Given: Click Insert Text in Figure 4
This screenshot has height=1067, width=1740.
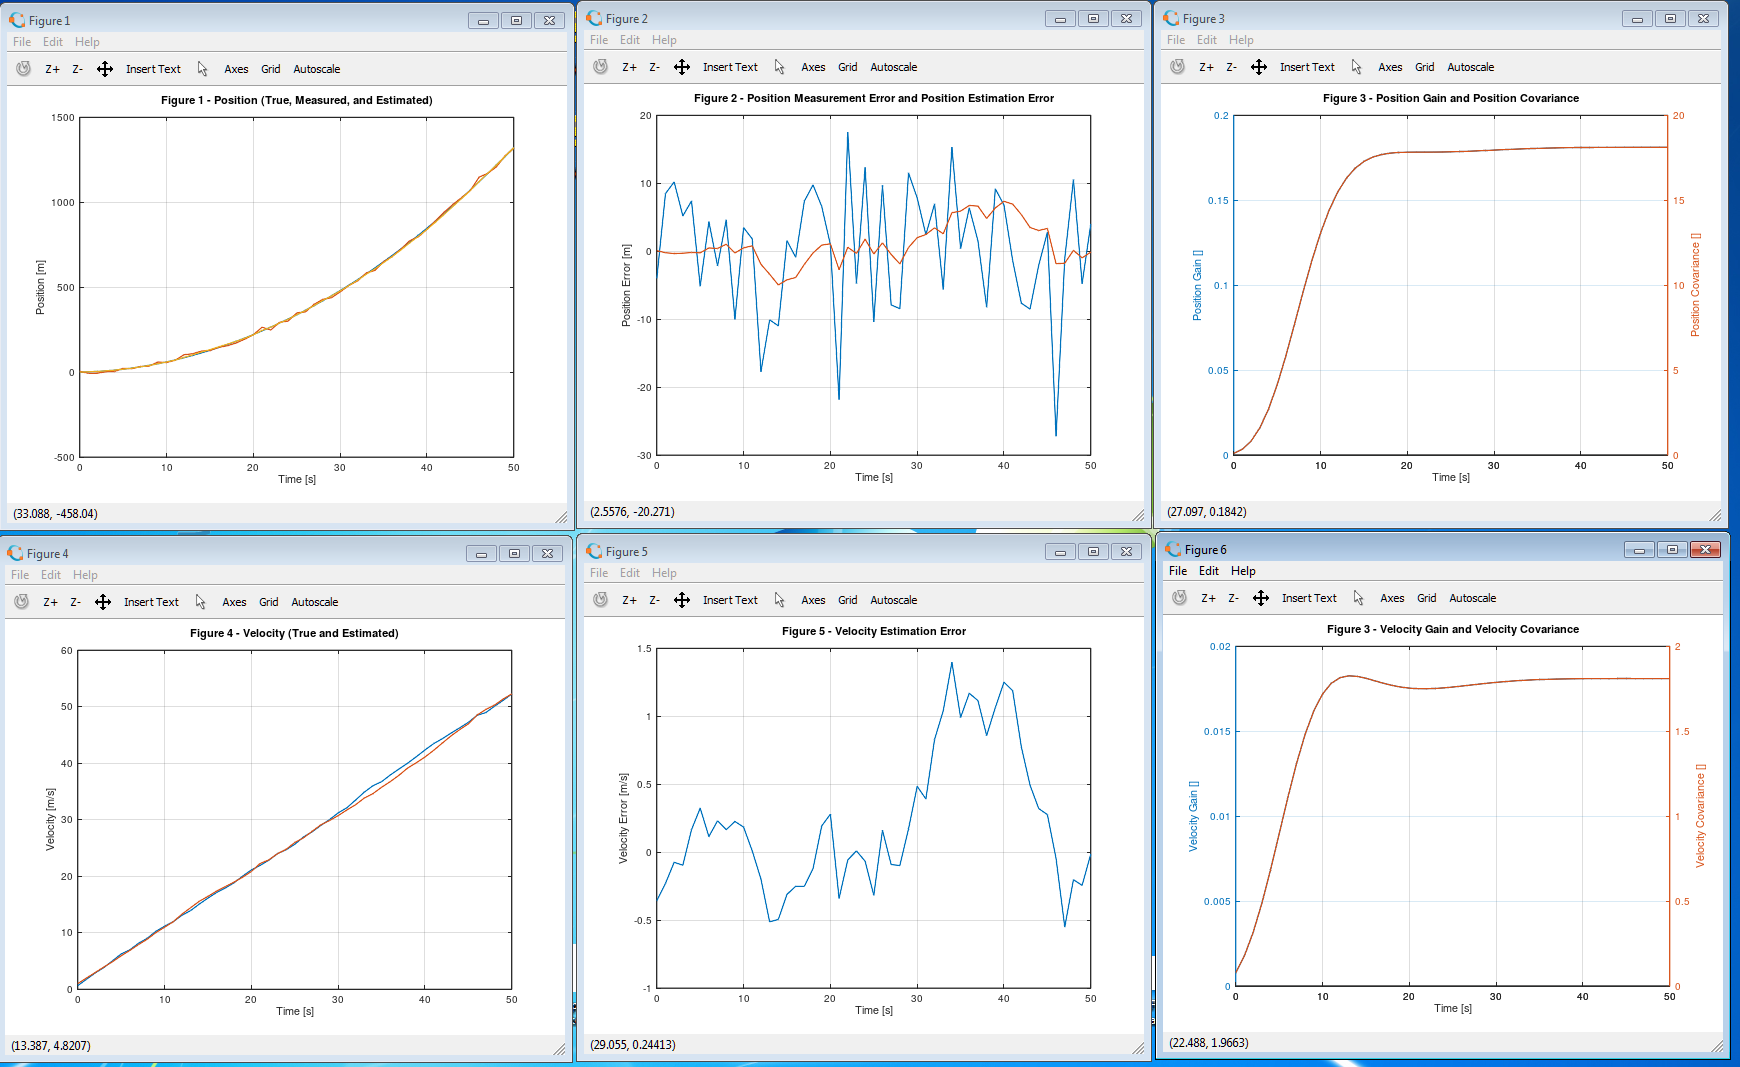Looking at the screenshot, I should pyautogui.click(x=151, y=602).
